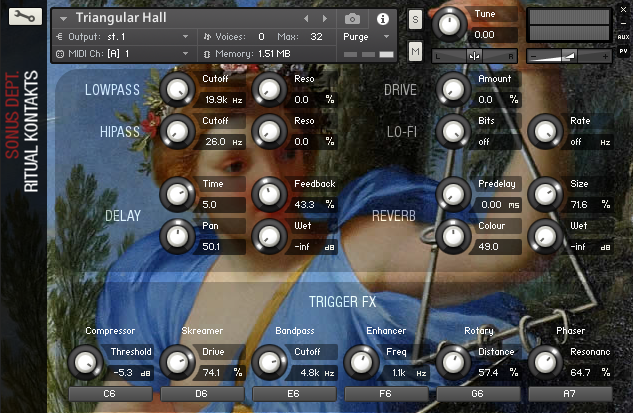The width and height of the screenshot is (633, 413).
Task: Click the Lo-Fi Bits knob
Action: click(453, 132)
